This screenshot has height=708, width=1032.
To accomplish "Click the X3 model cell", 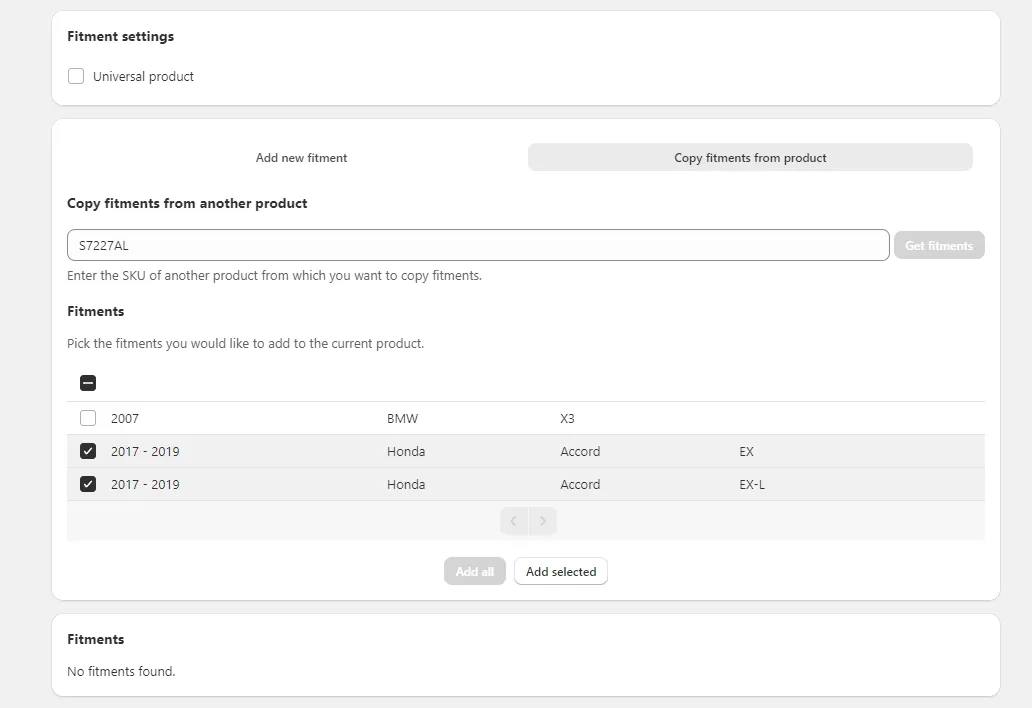I will point(567,418).
